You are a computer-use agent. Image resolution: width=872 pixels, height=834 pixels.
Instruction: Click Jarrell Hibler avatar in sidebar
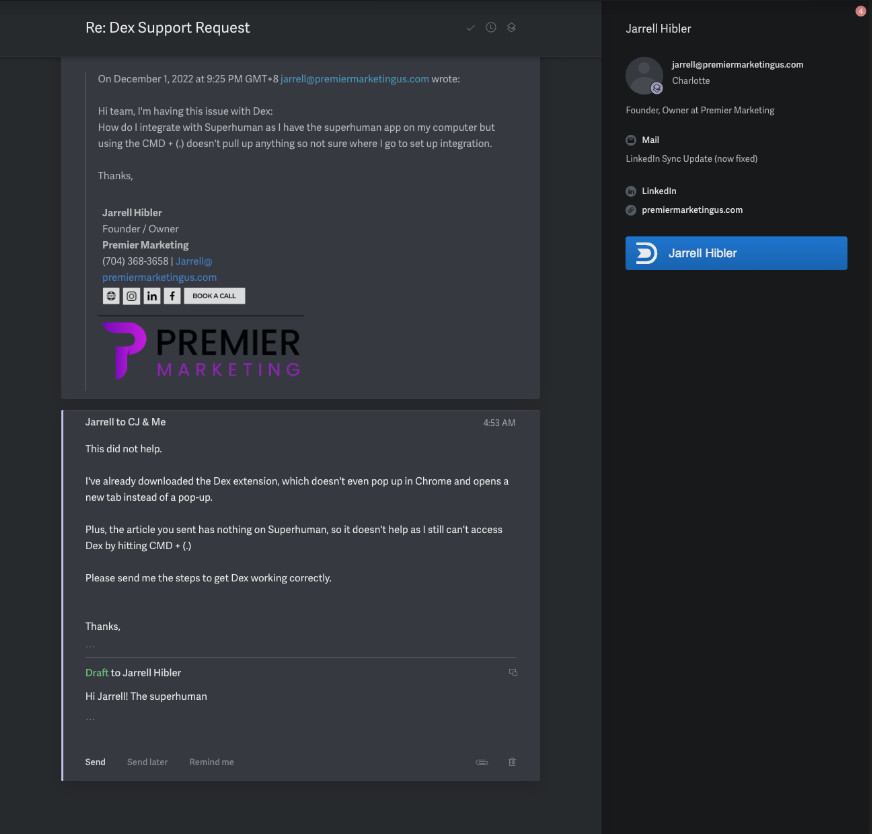(x=644, y=76)
